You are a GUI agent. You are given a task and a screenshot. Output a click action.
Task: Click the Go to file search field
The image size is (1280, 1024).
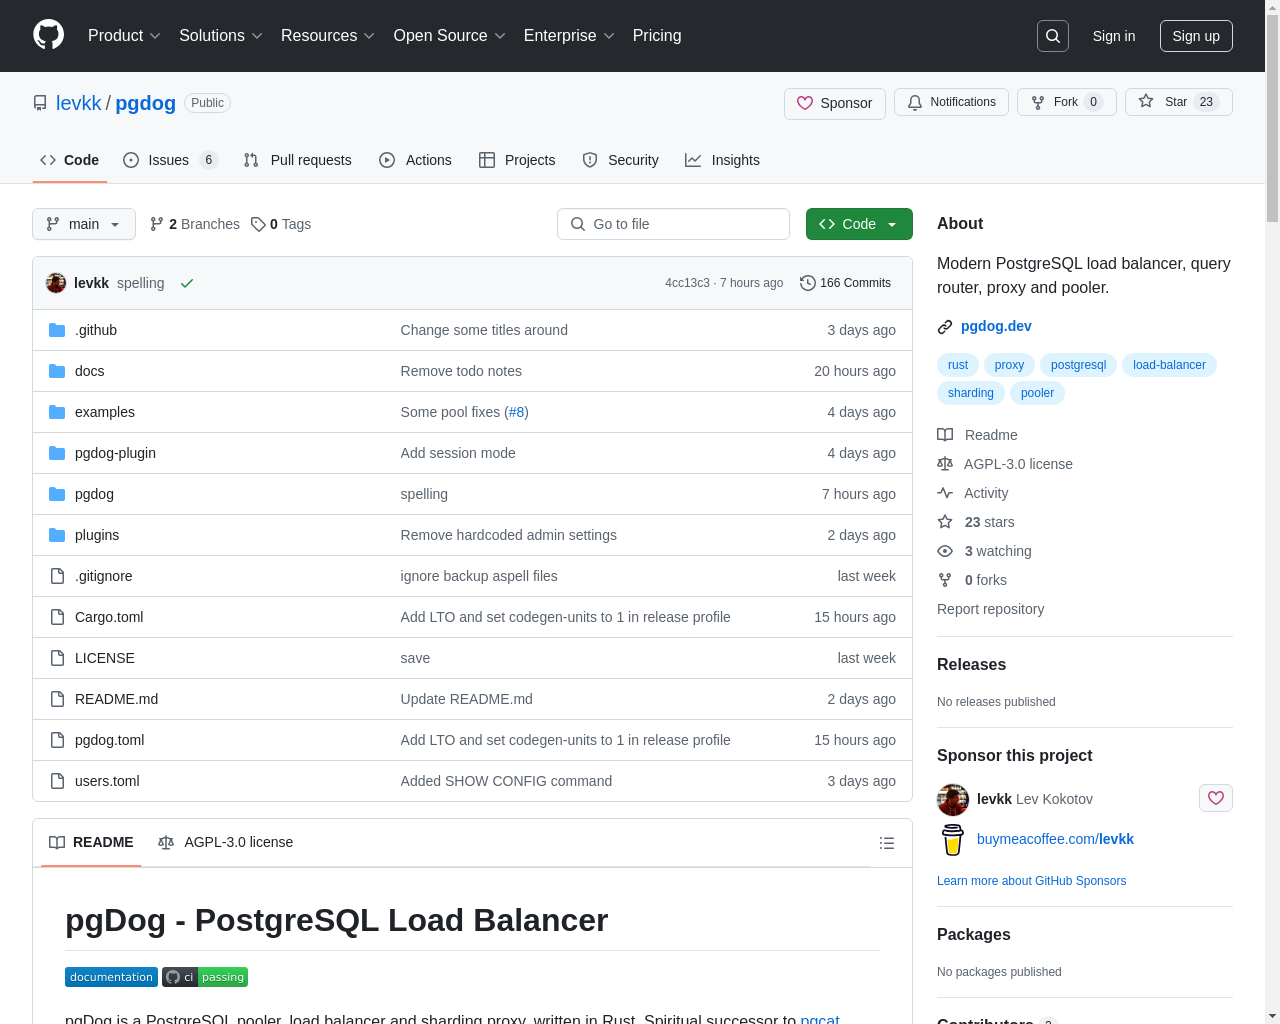click(673, 224)
